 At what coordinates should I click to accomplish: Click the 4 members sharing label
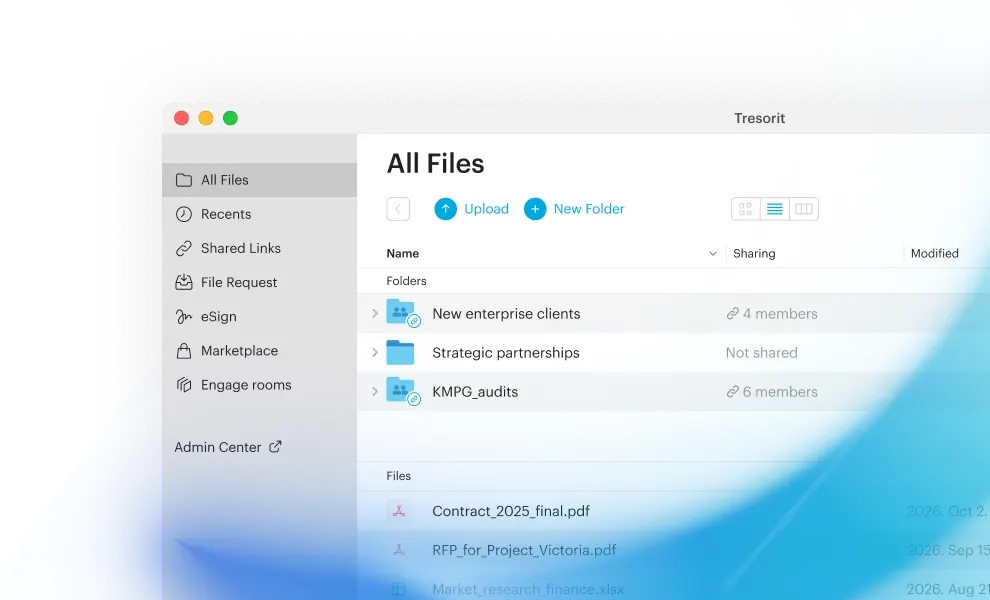pyautogui.click(x=772, y=314)
